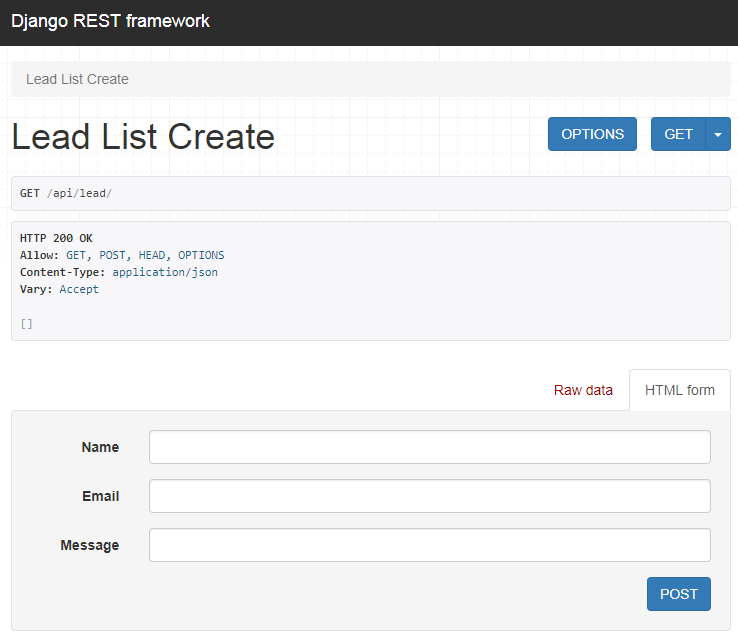Switch to the Raw data tab
The width and height of the screenshot is (738, 638).
583,390
